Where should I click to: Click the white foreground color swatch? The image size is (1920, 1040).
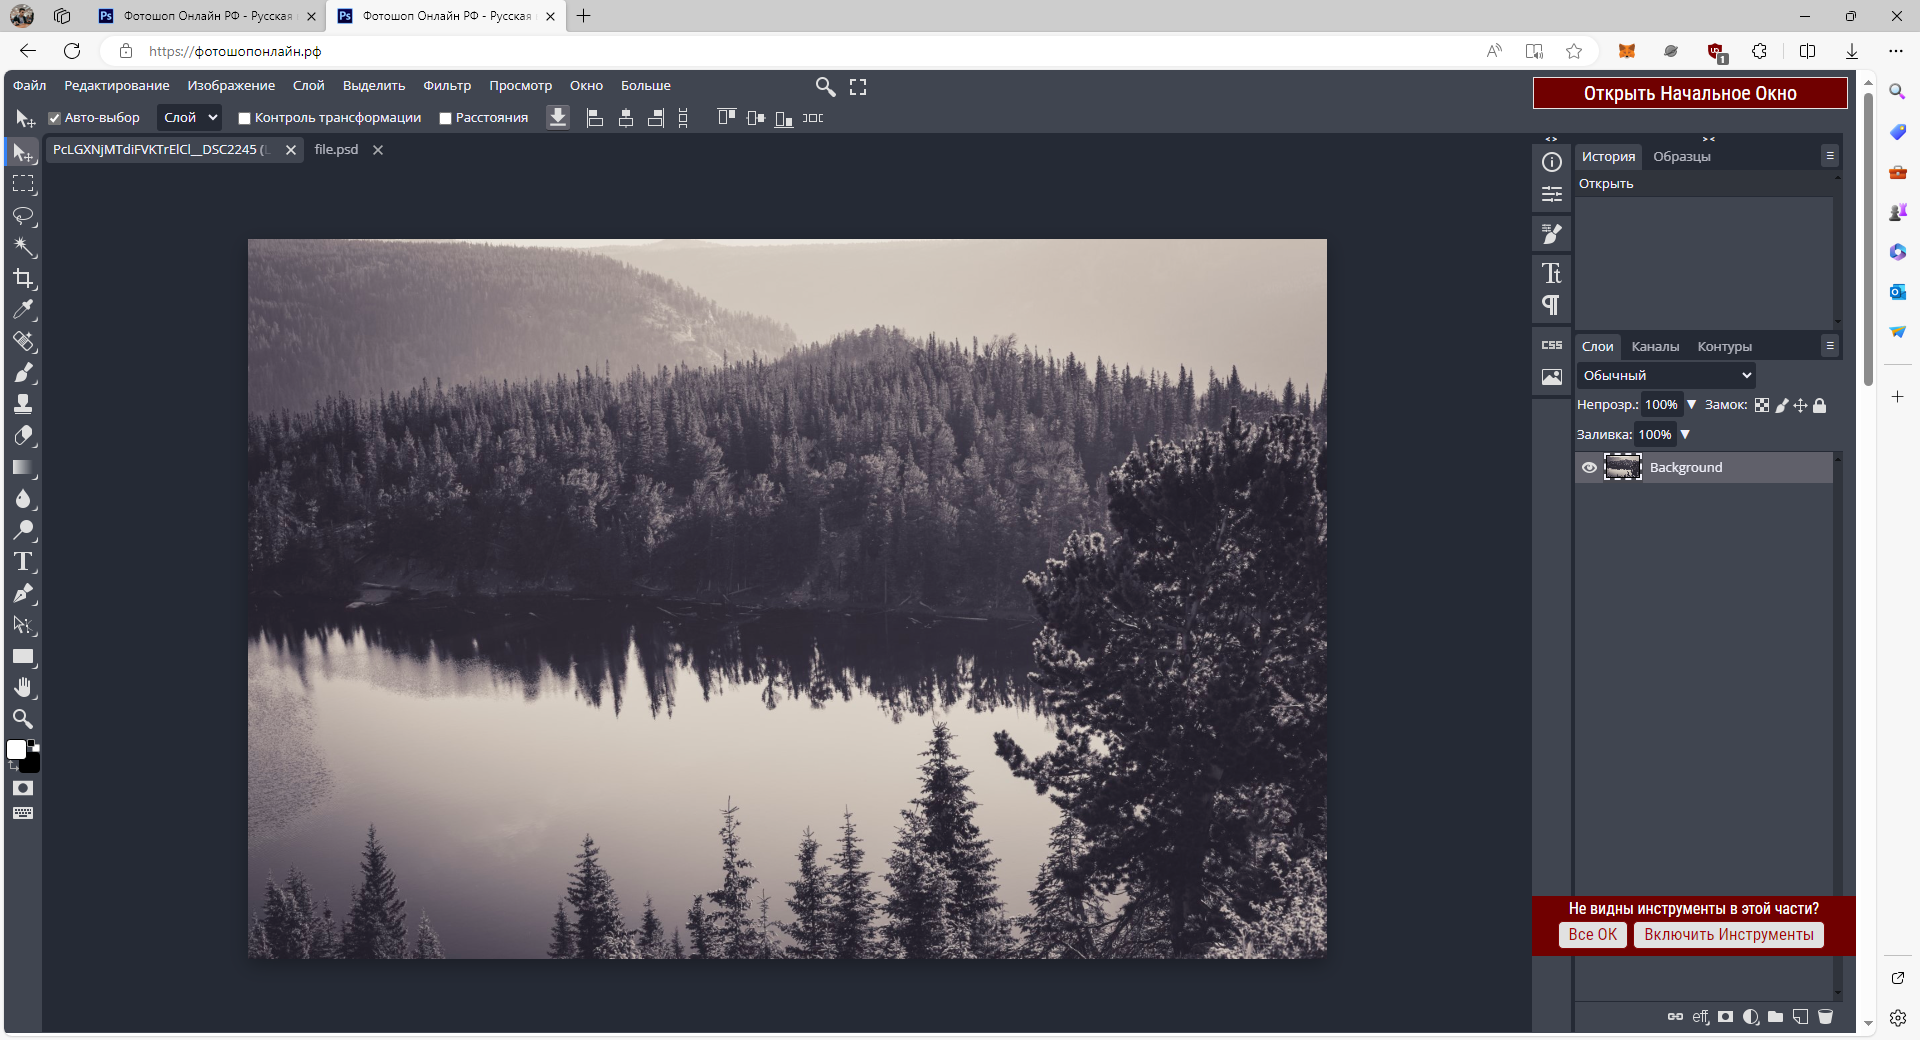(16, 750)
